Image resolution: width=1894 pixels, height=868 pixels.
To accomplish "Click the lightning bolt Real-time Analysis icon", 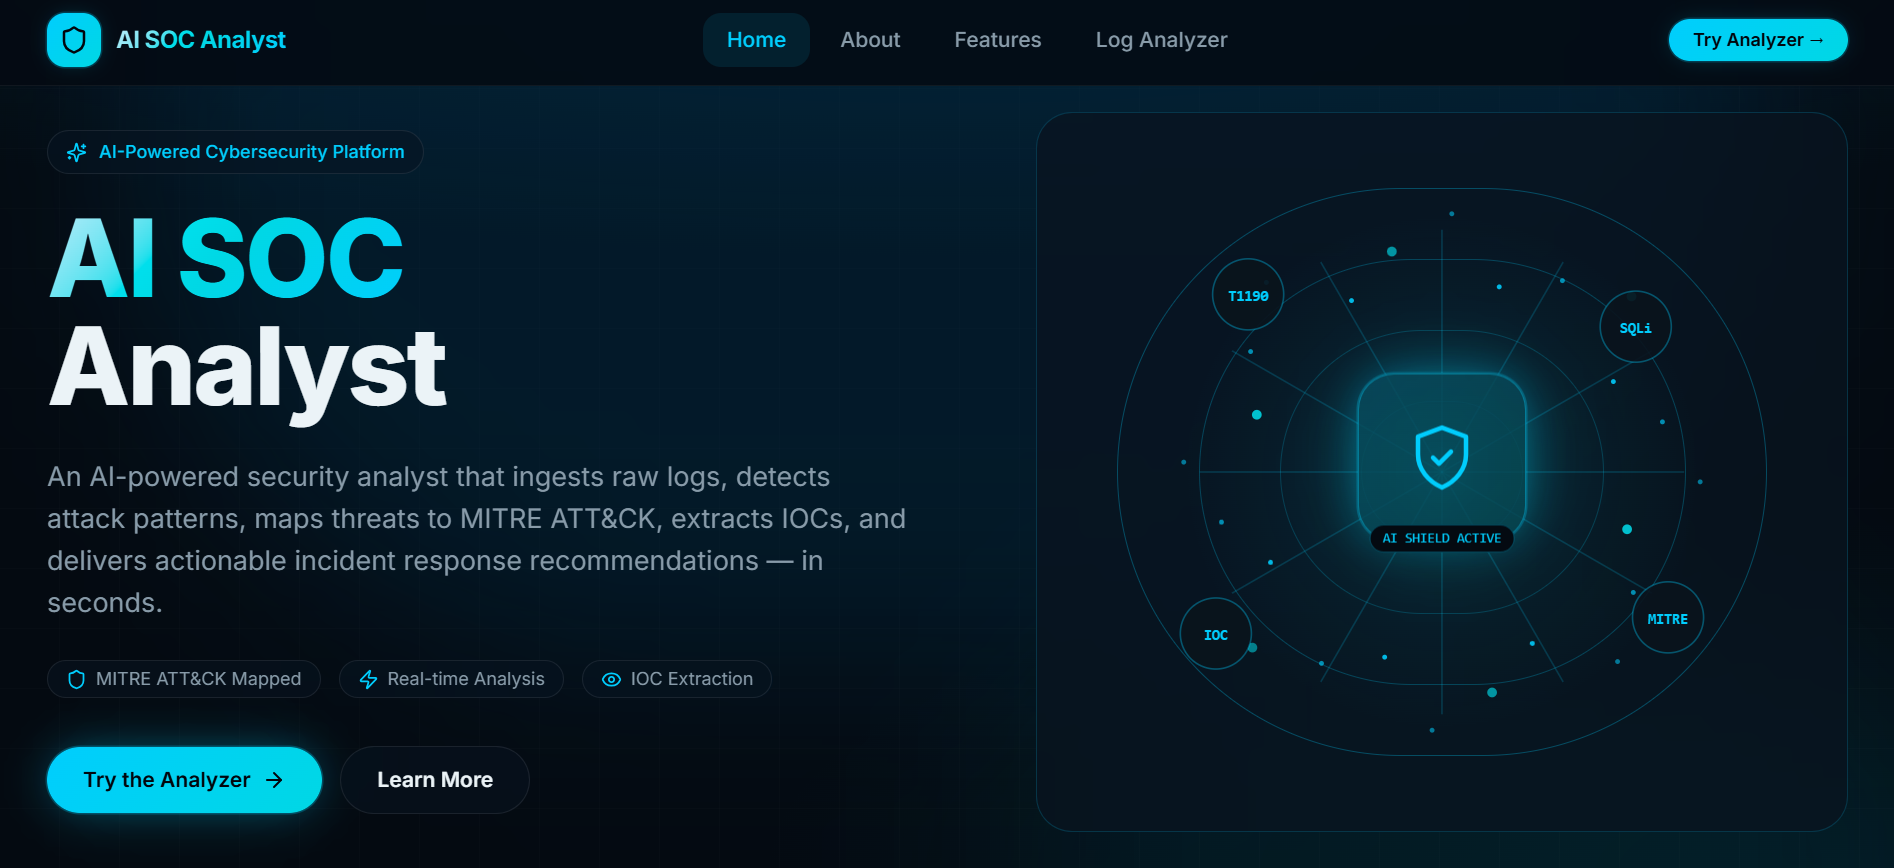I will click(x=368, y=679).
